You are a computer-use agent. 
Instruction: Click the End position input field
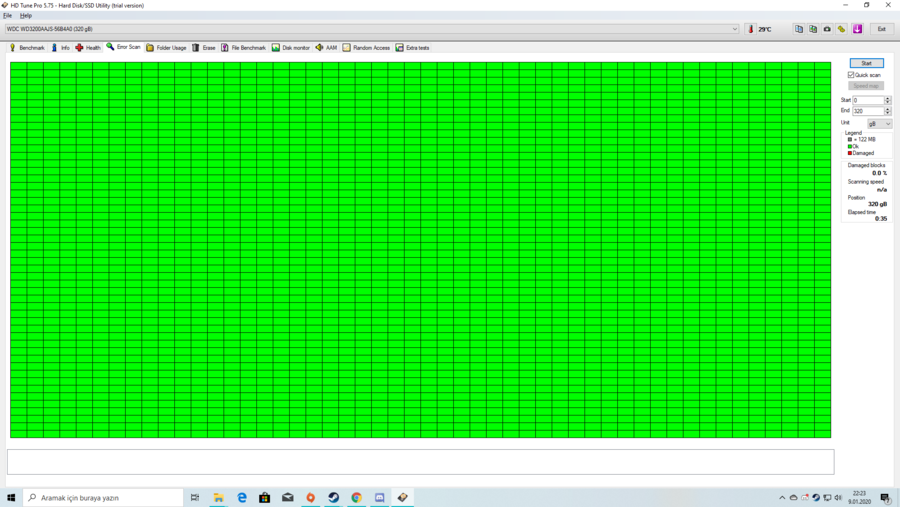click(868, 111)
